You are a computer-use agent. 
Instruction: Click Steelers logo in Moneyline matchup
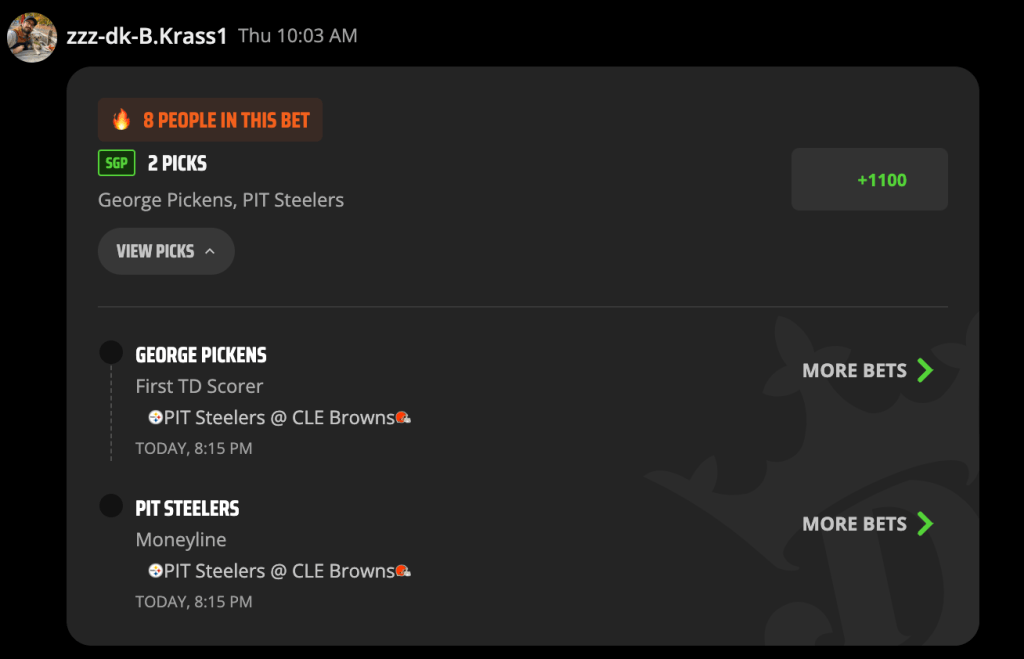point(155,571)
